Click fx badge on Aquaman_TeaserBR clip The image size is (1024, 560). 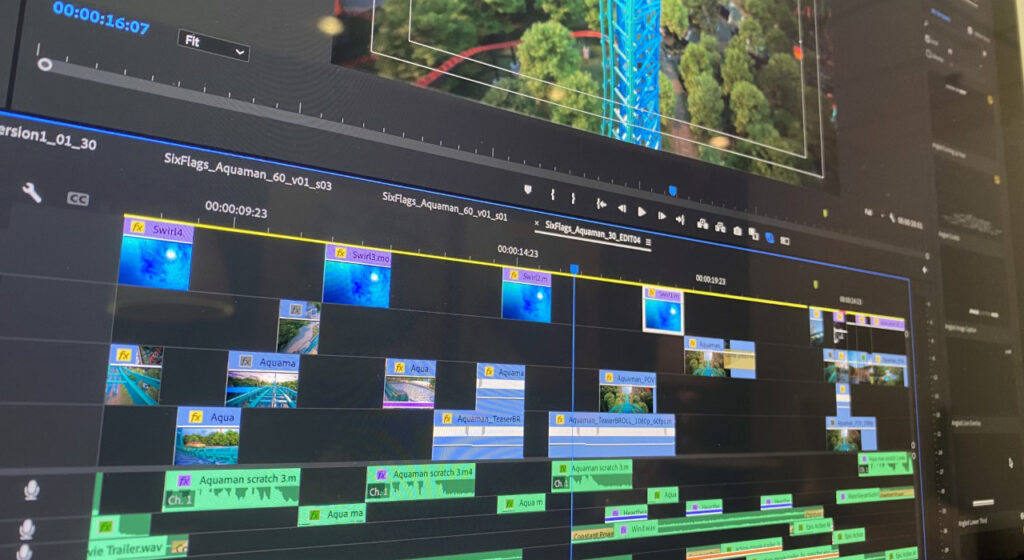(x=447, y=418)
